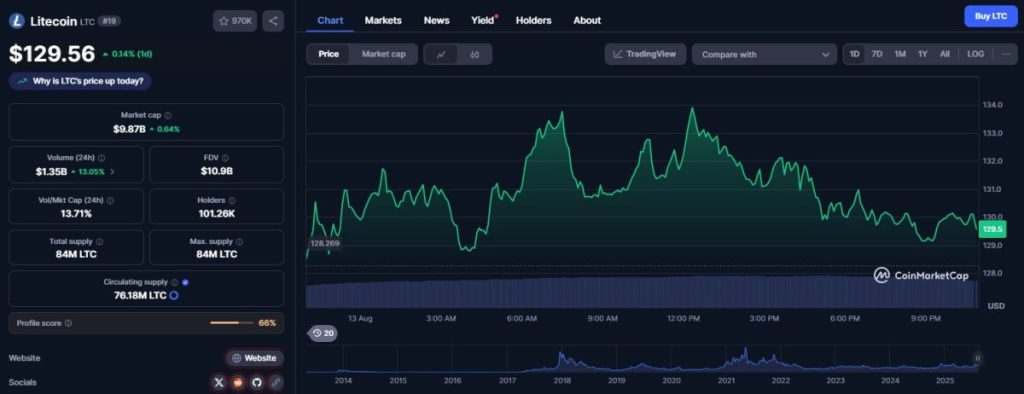Open the X (Twitter) social link
1024x394 pixels.
click(219, 382)
